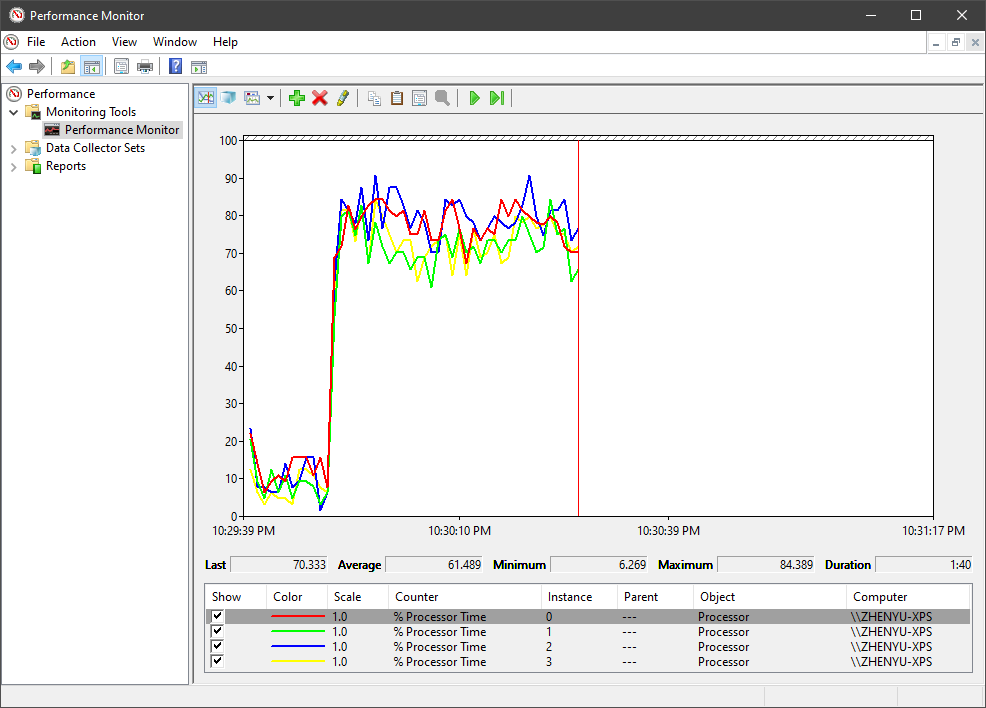This screenshot has width=986, height=708.
Task: Click the blue color line for Instance 2
Action: click(x=298, y=647)
